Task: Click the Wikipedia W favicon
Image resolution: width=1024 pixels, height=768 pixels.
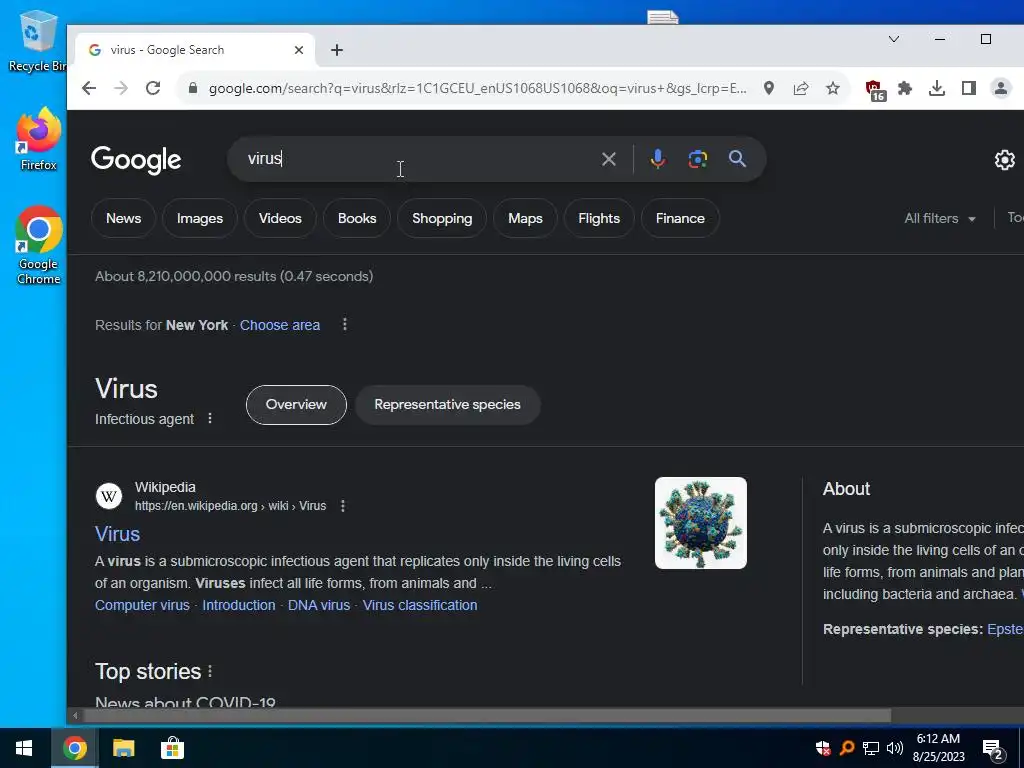Action: (109, 496)
